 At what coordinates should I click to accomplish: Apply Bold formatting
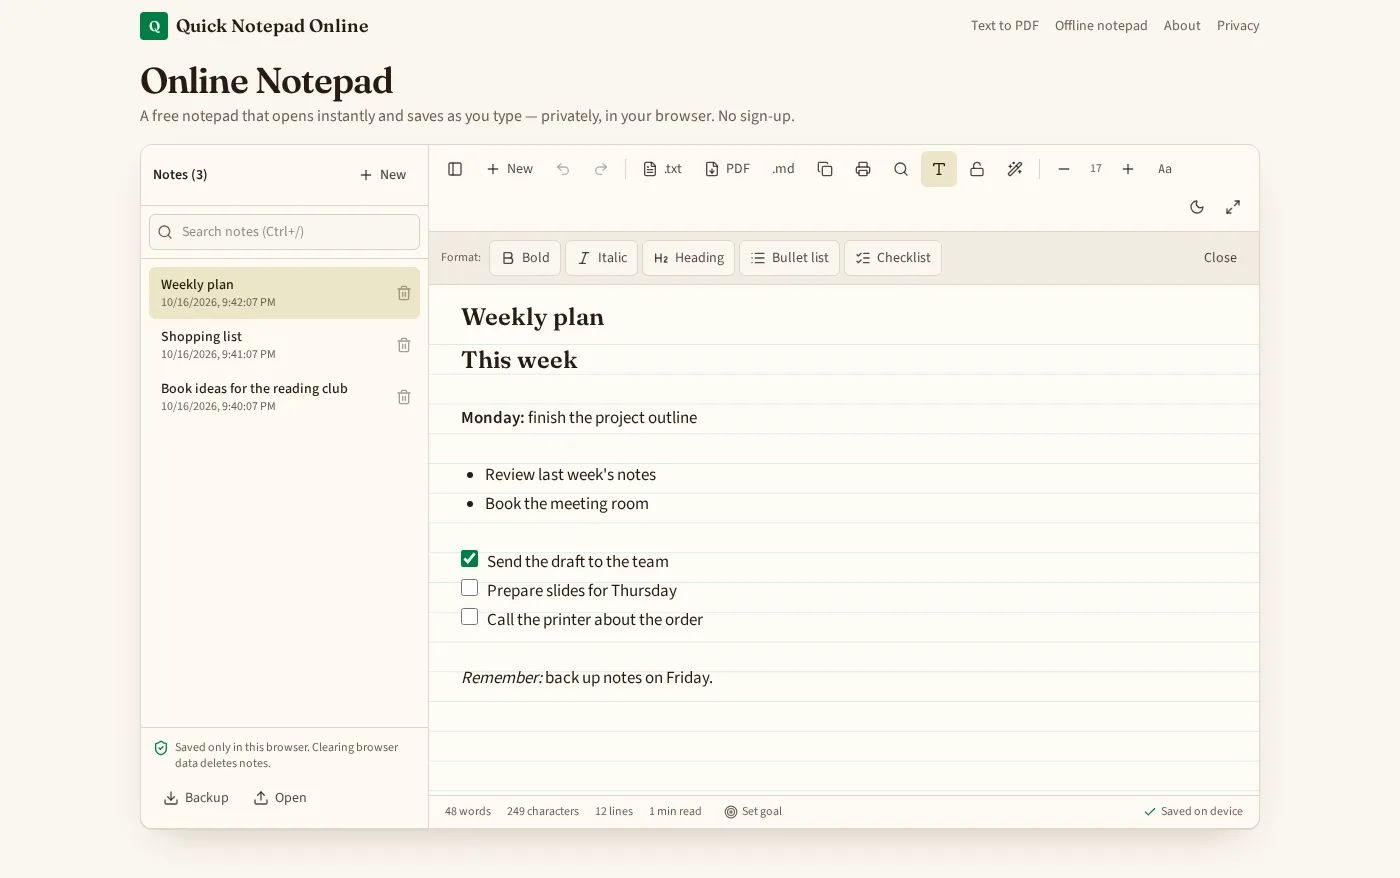point(525,258)
